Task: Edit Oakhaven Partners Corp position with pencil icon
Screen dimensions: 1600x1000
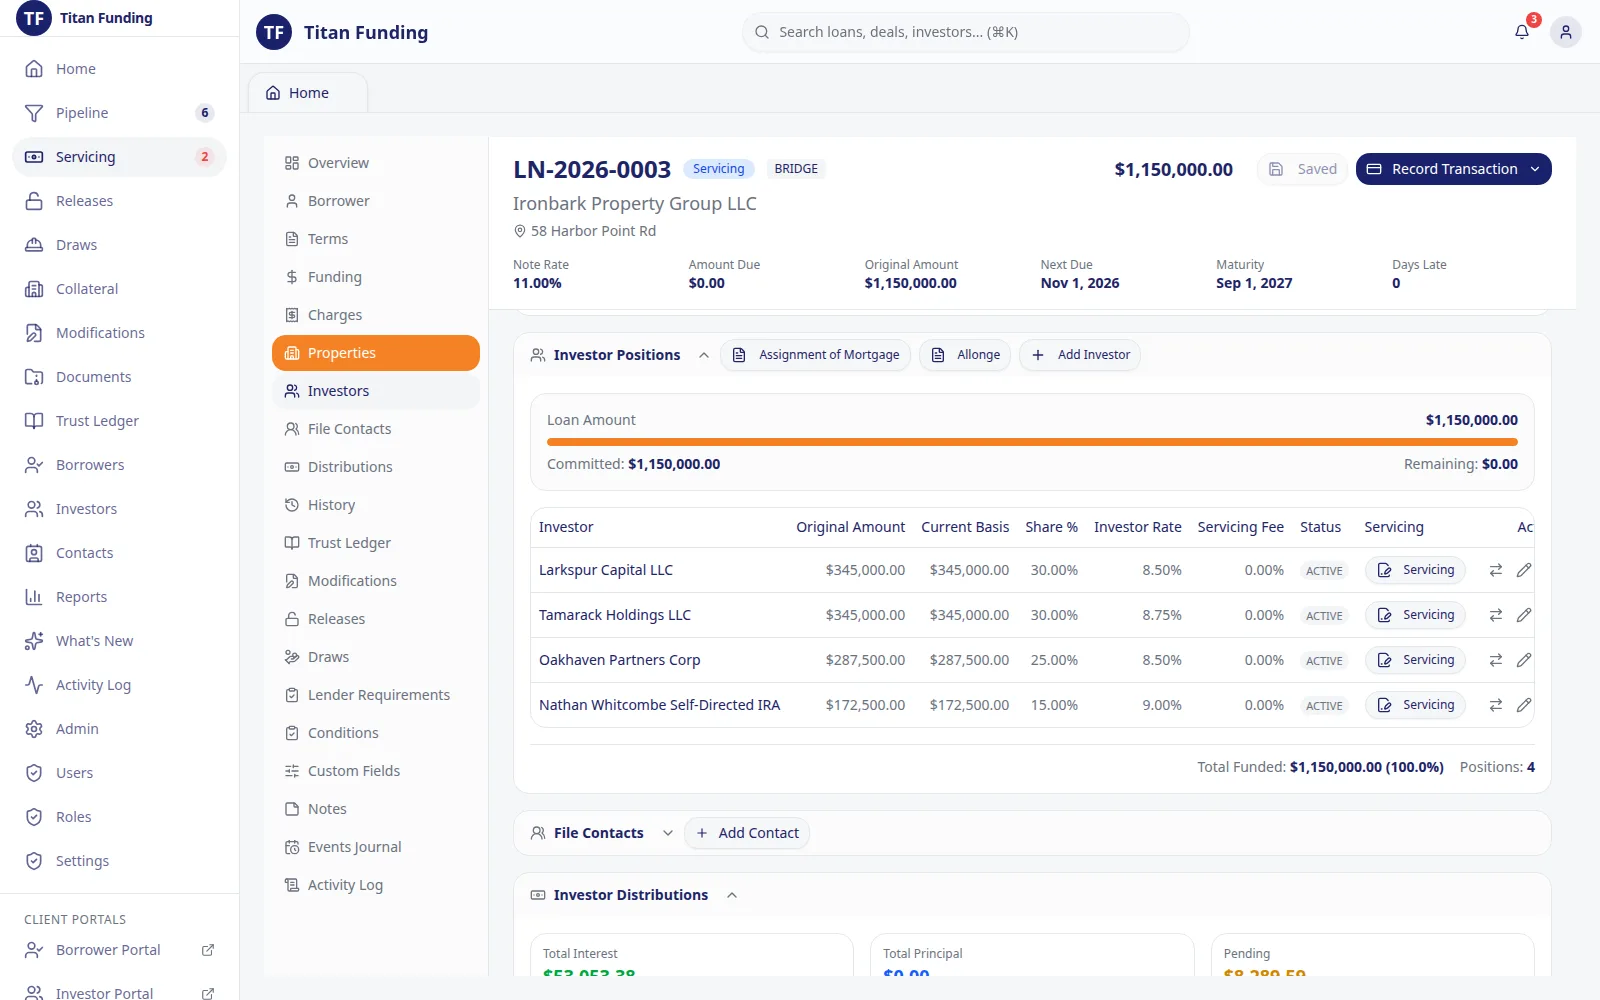Action: coord(1524,660)
